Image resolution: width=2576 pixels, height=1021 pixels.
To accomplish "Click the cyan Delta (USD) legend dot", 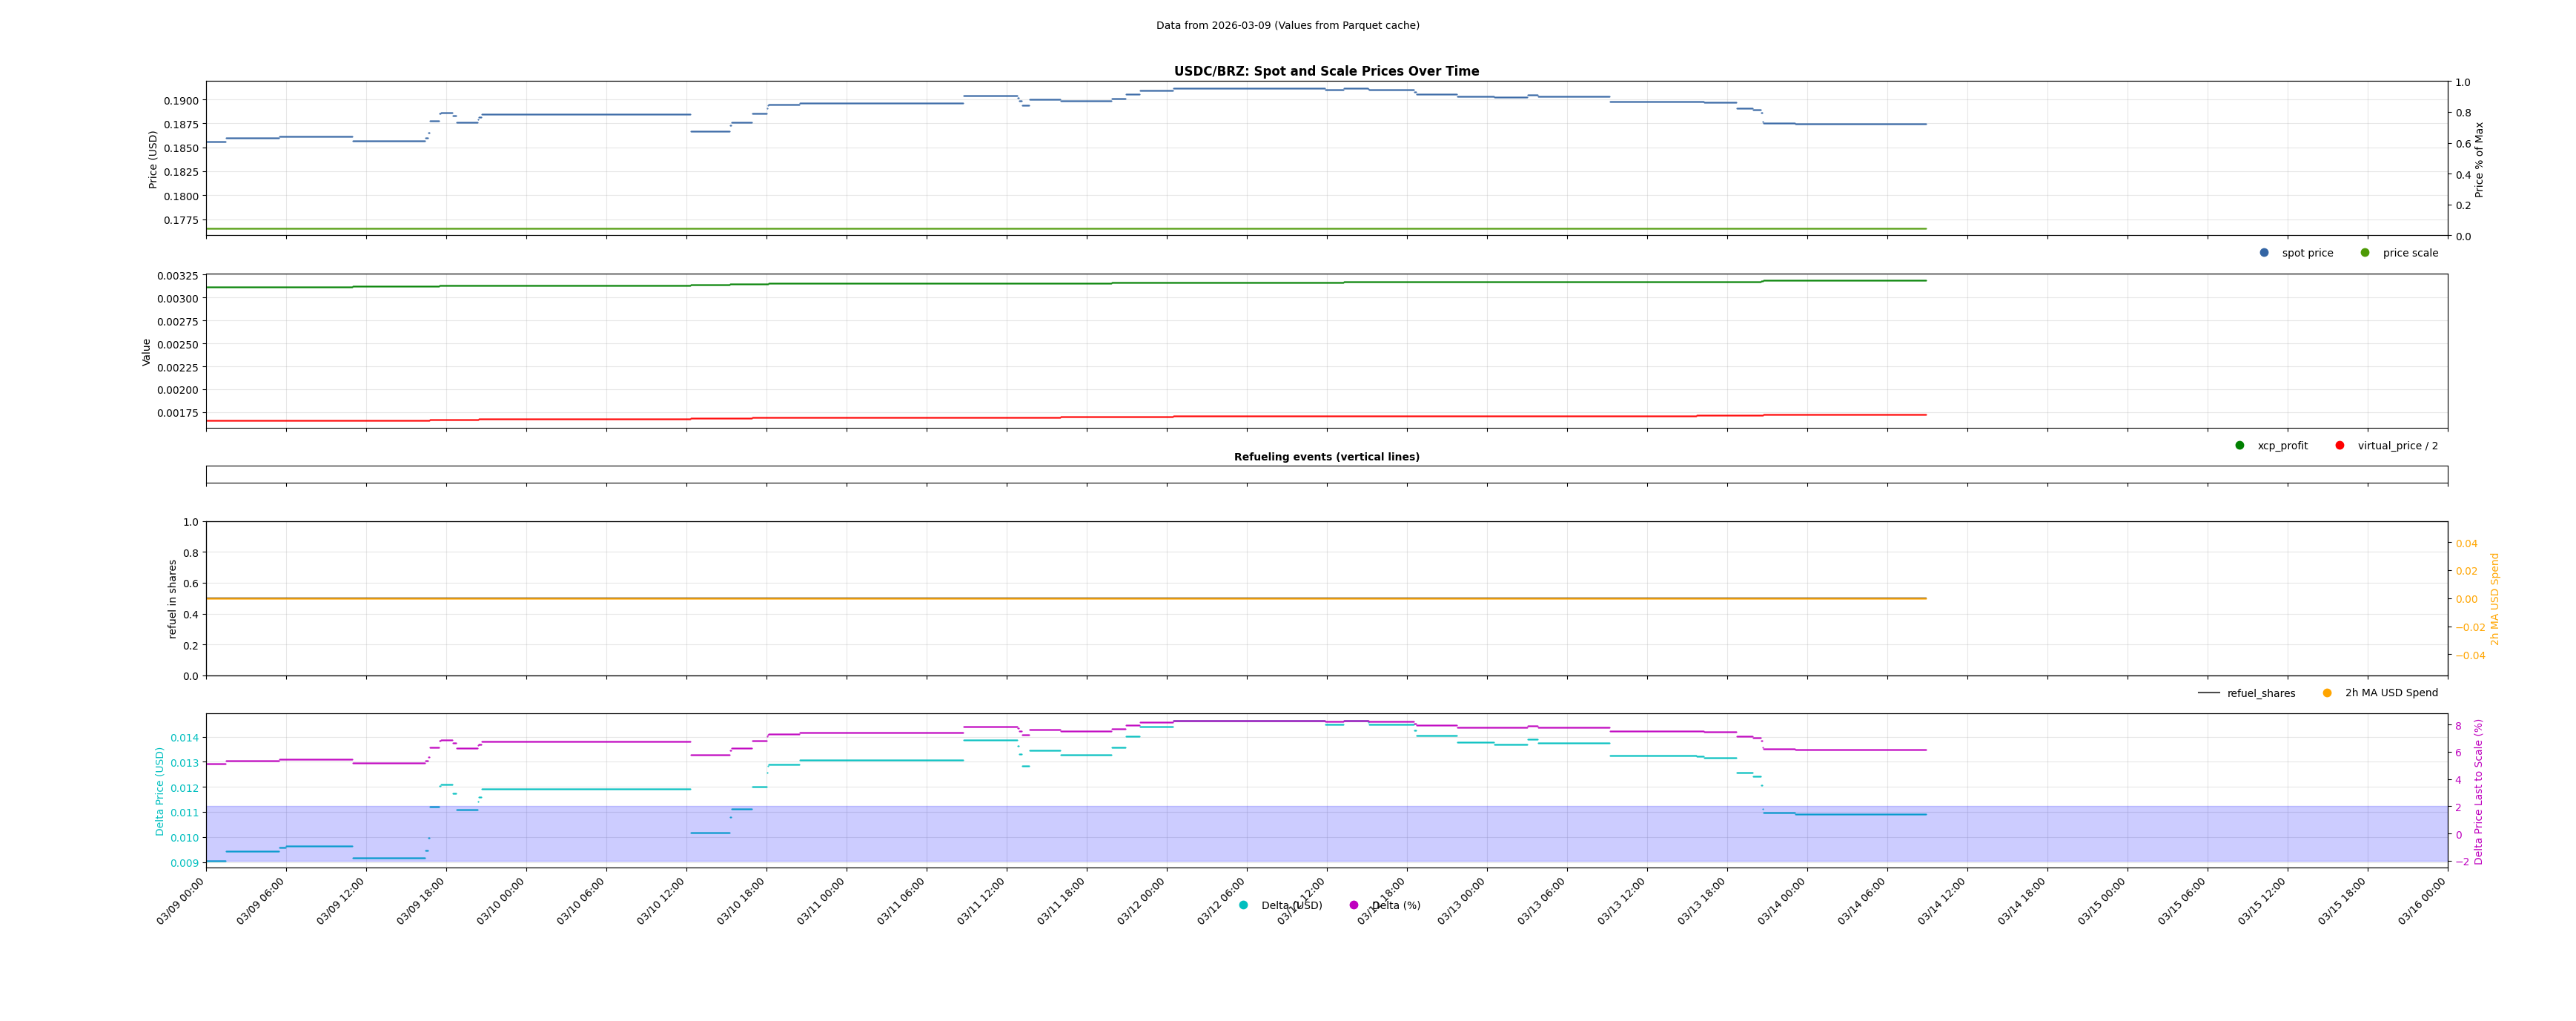I will point(1243,905).
